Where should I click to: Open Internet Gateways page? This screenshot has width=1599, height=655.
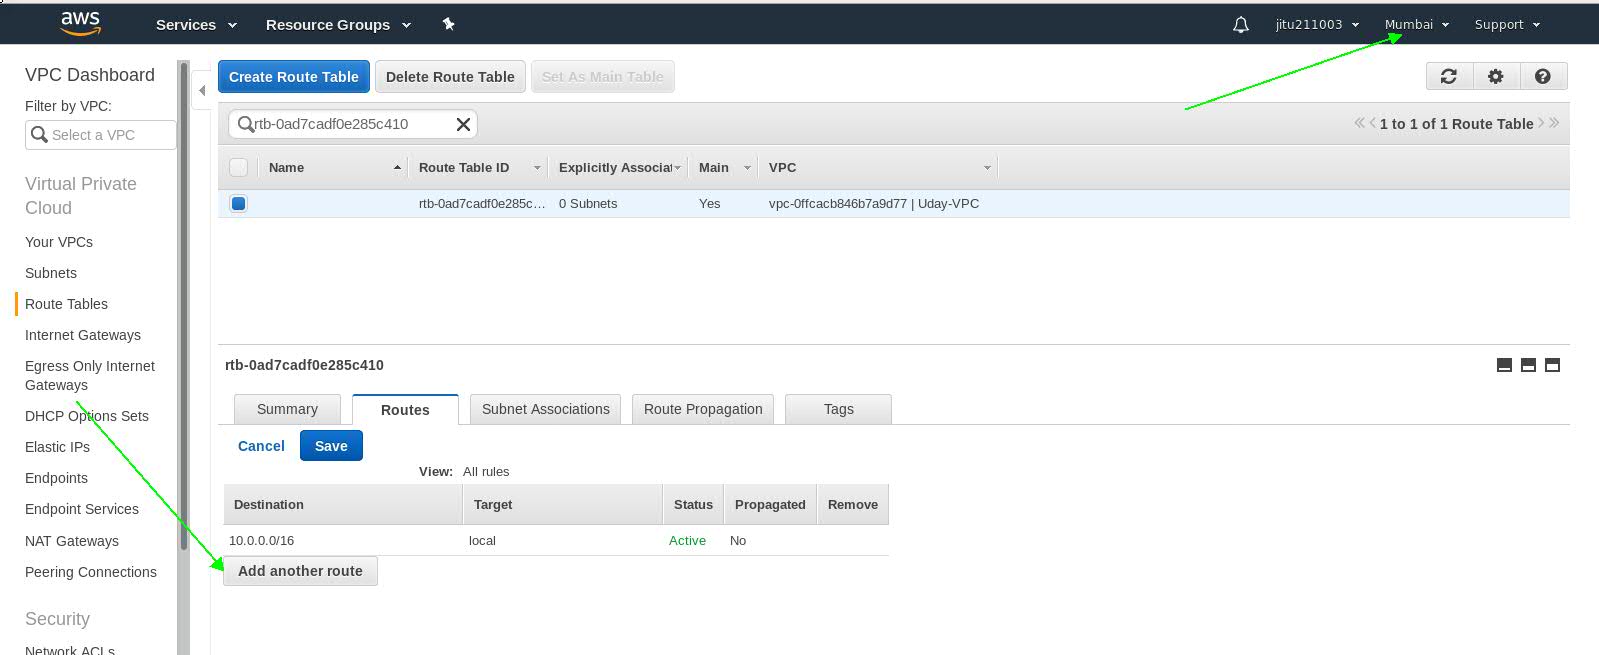[83, 335]
